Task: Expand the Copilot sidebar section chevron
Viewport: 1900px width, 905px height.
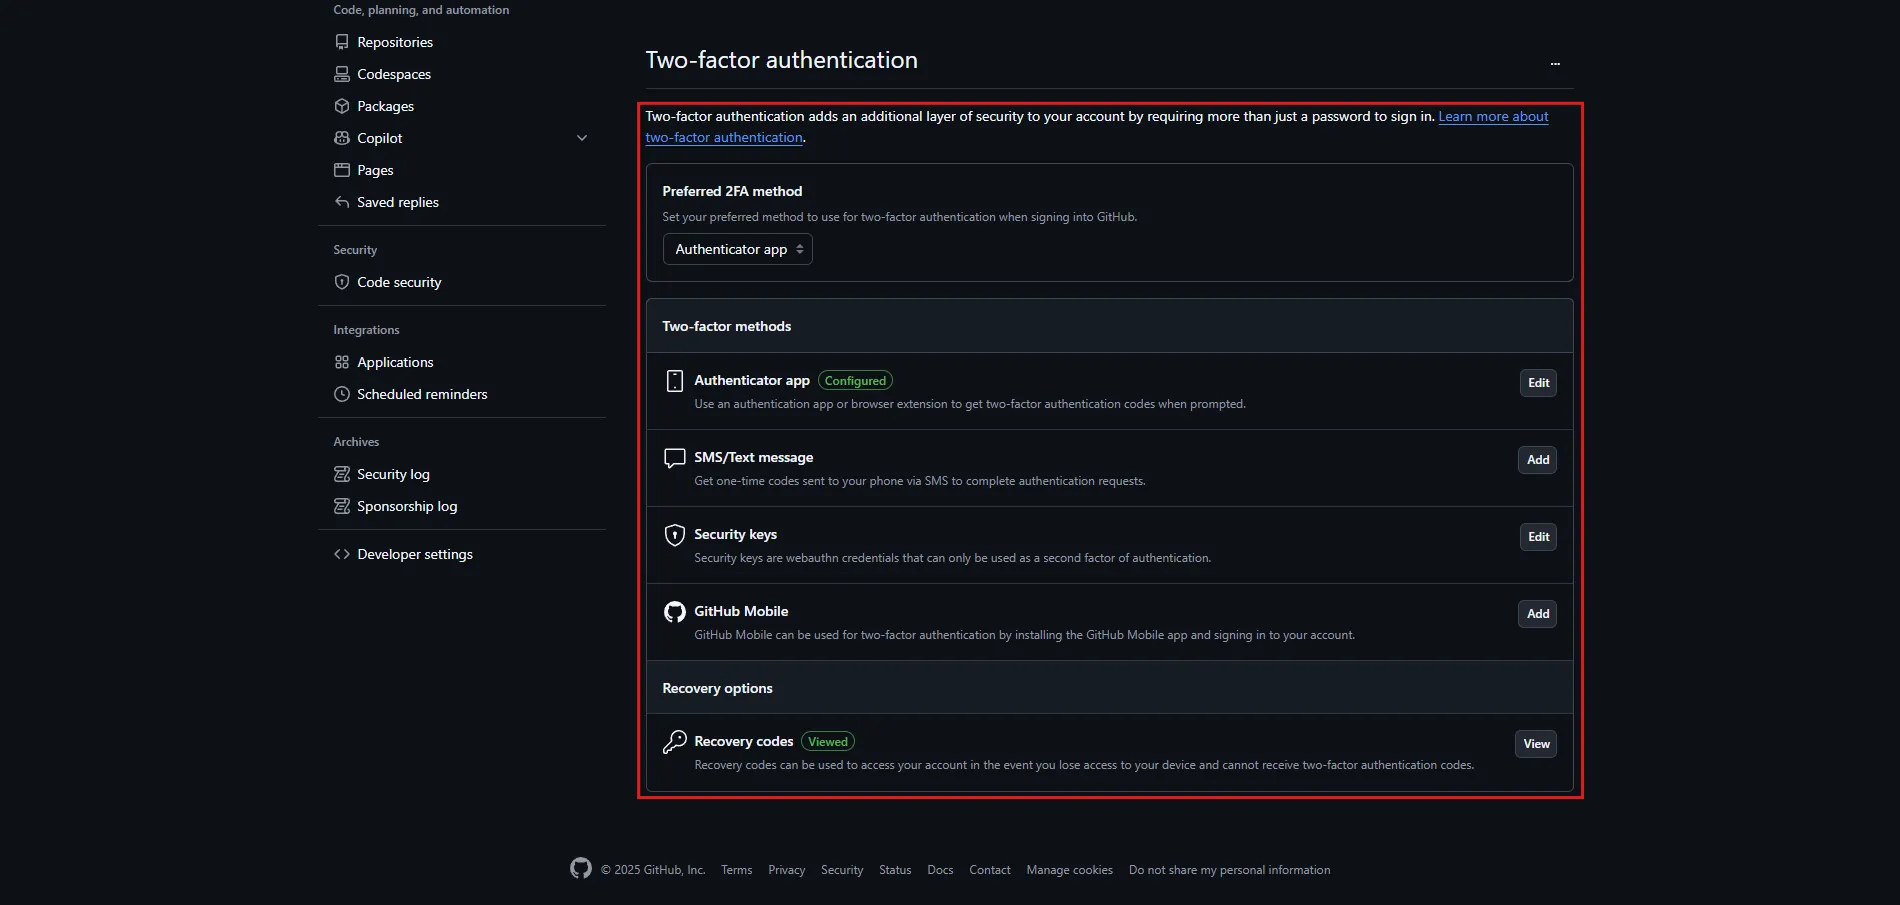Action: pyautogui.click(x=582, y=138)
